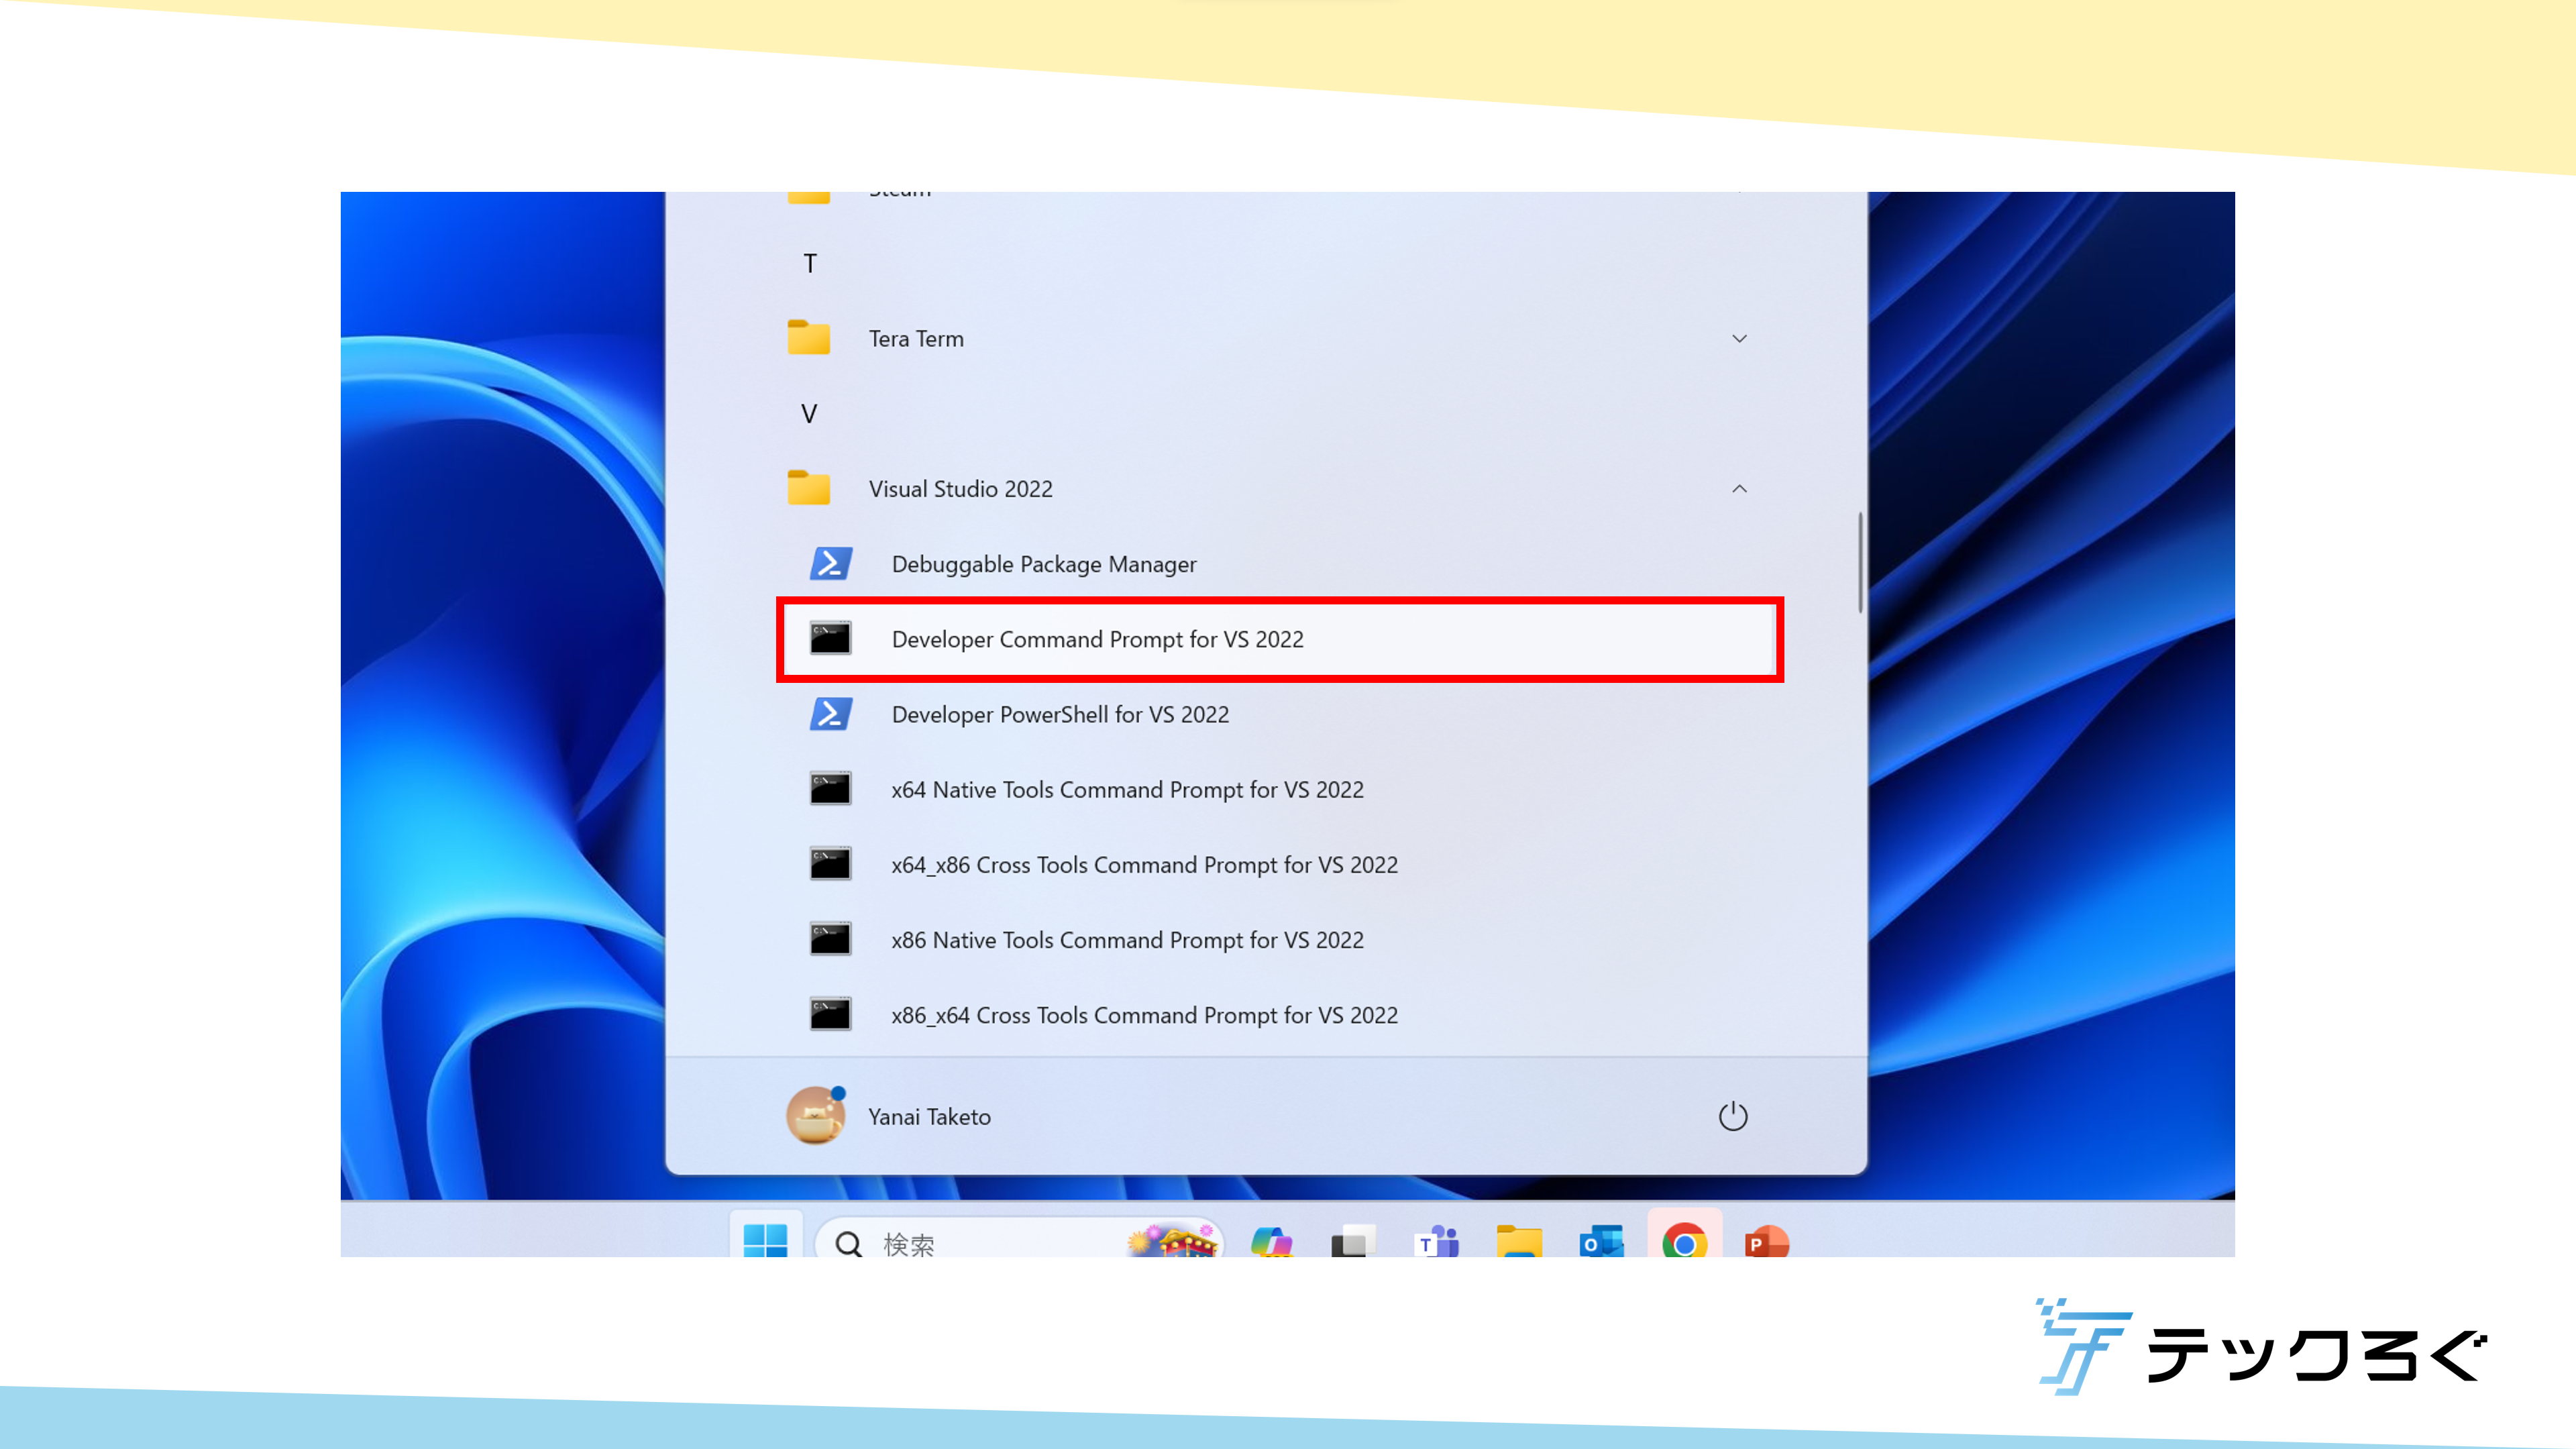This screenshot has height=1449, width=2576.
Task: Click the Visual Studio 2022 folder icon
Action: [808, 488]
